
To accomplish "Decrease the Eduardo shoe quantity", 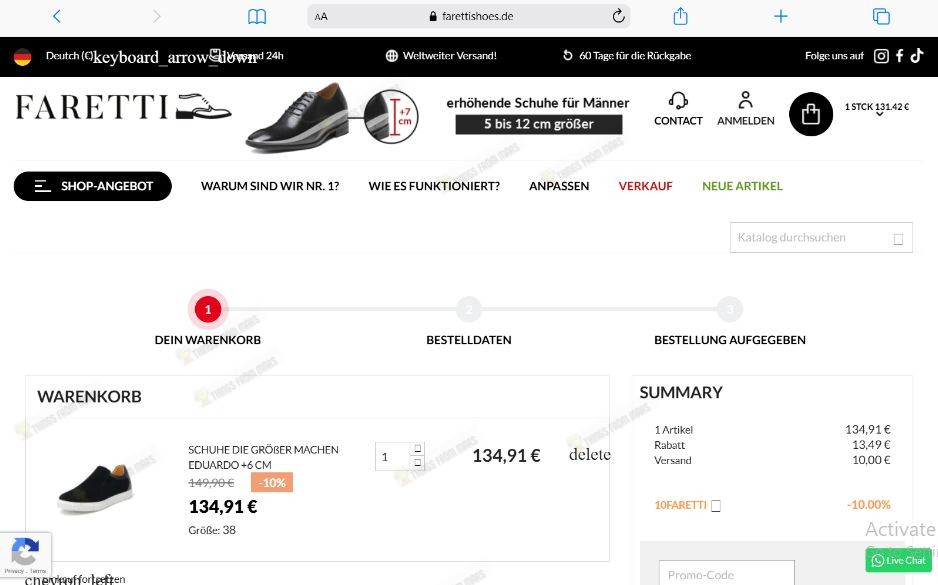I will coord(417,462).
